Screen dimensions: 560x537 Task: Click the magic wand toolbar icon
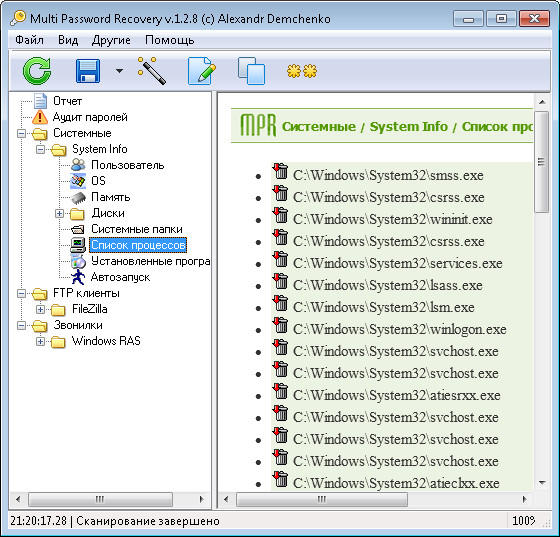coord(152,71)
